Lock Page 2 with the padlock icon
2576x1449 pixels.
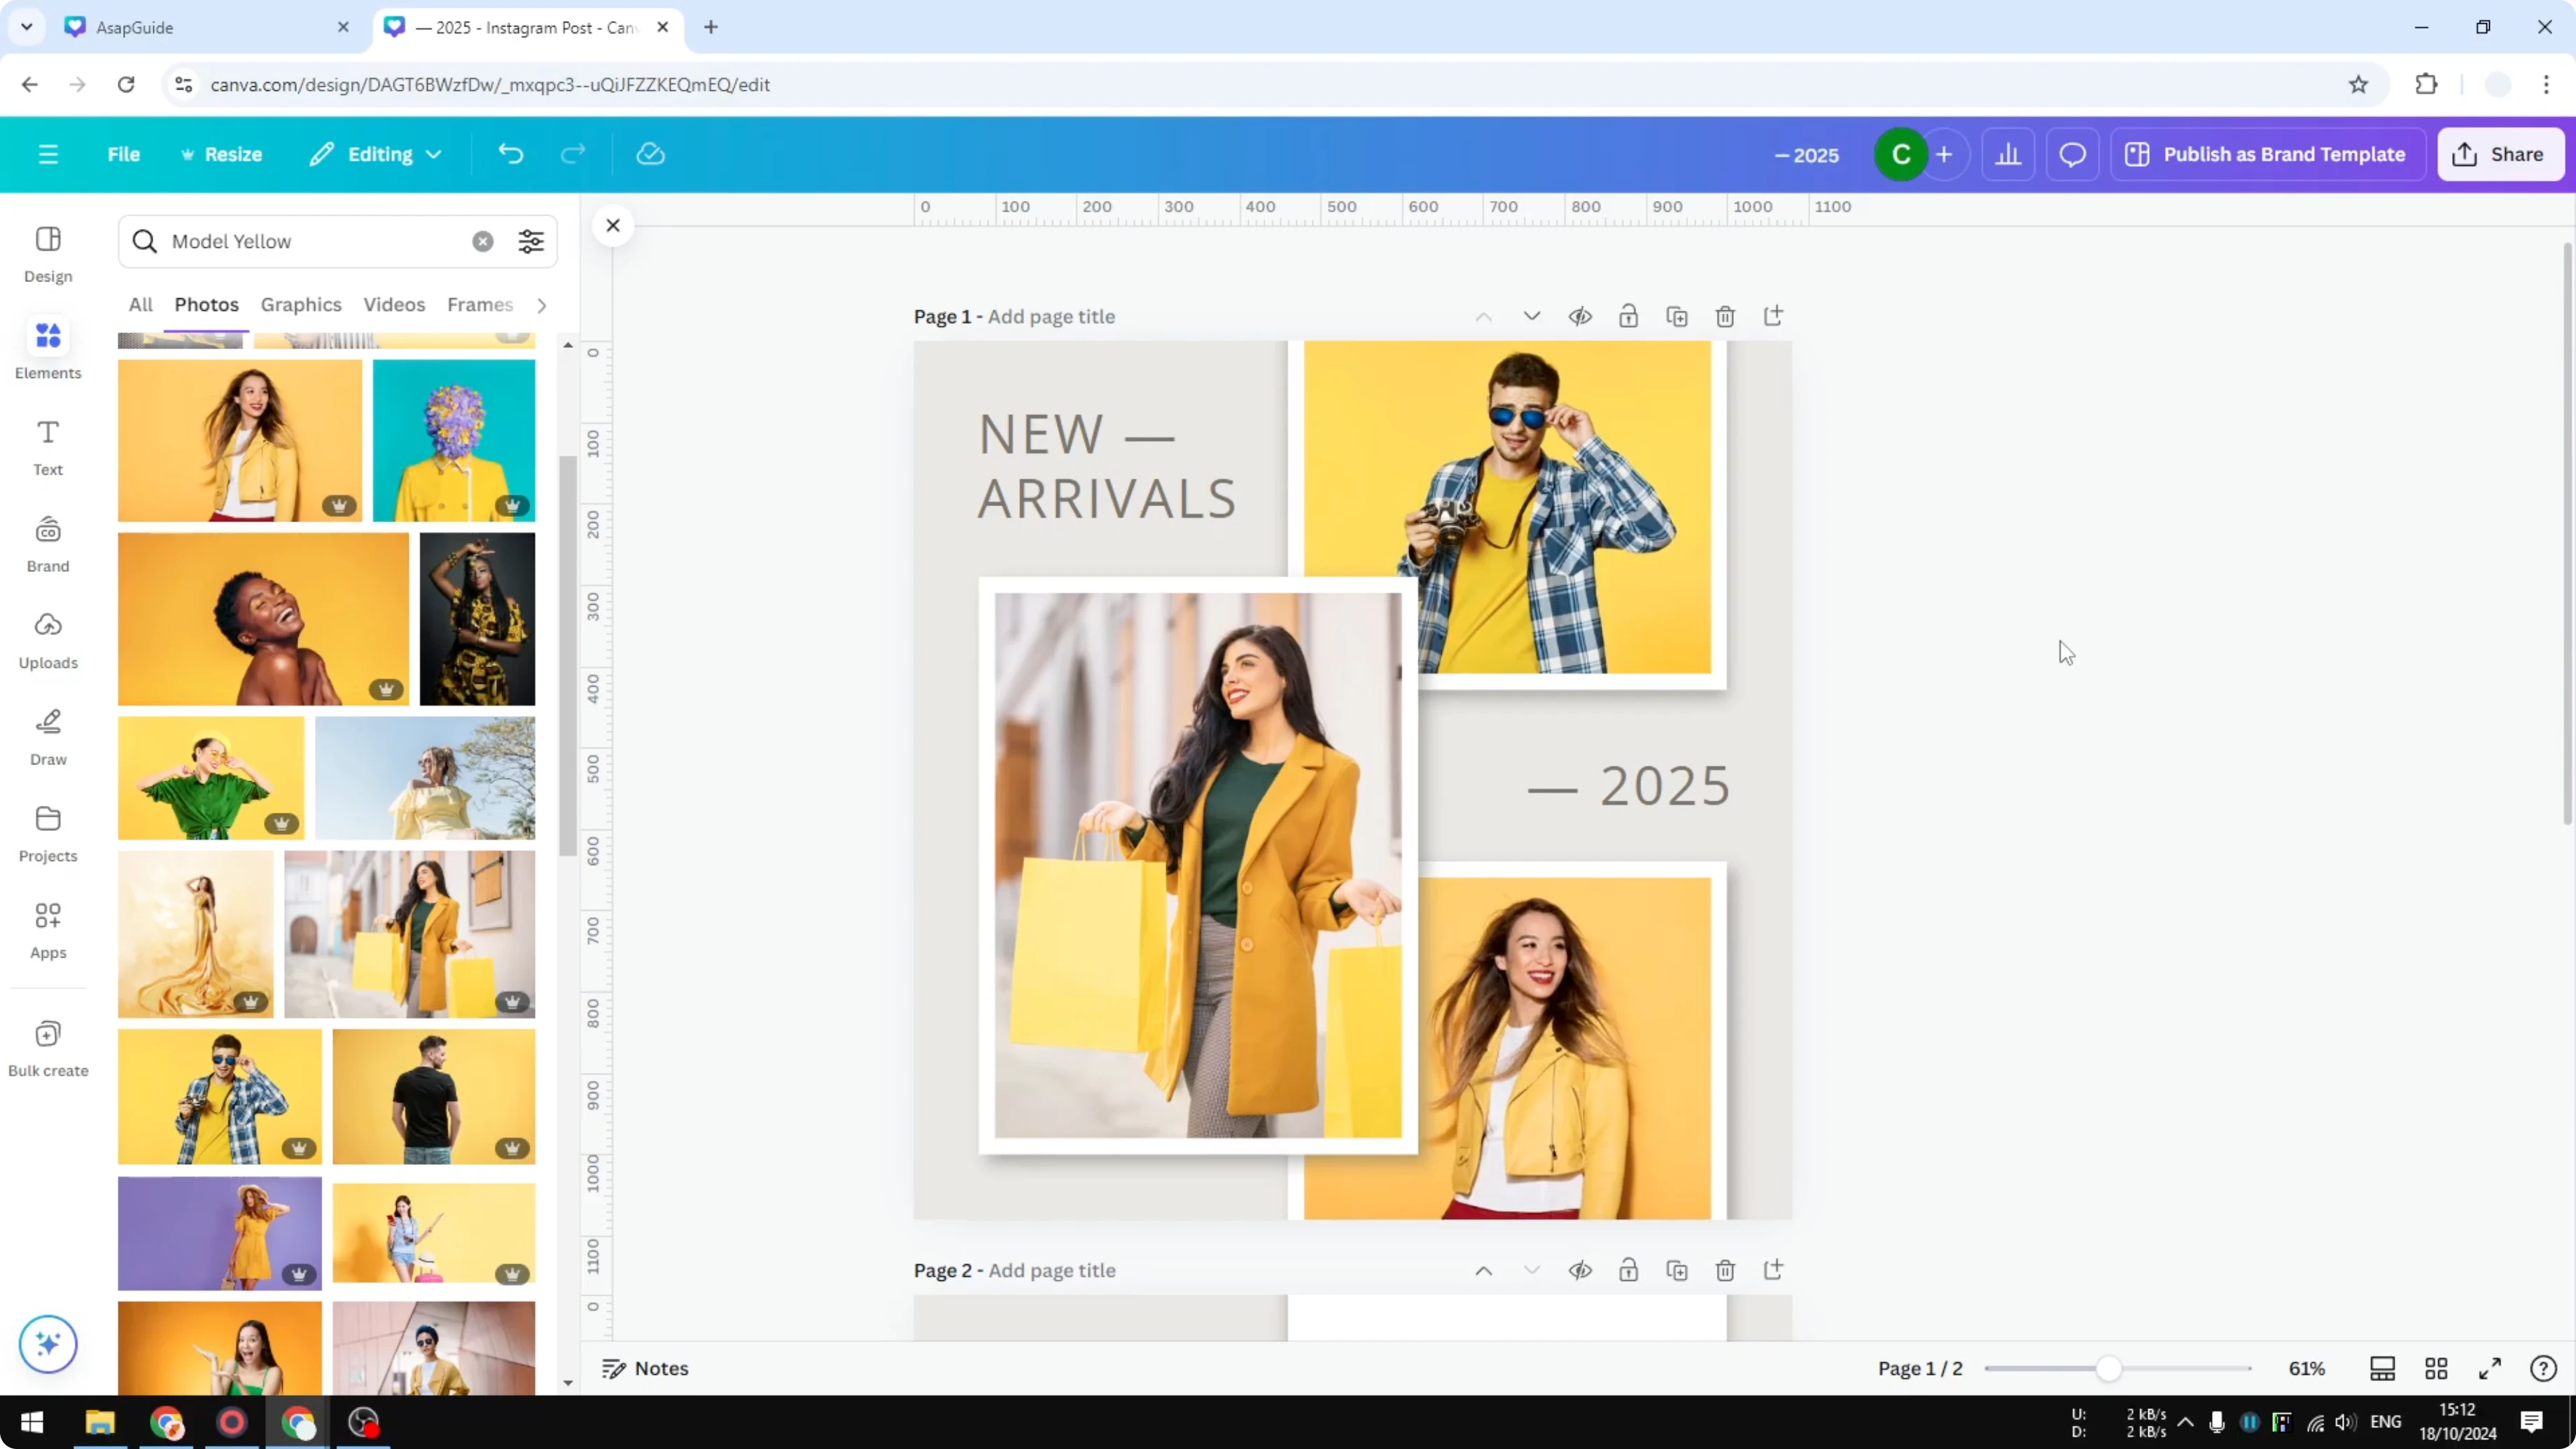point(1629,1270)
